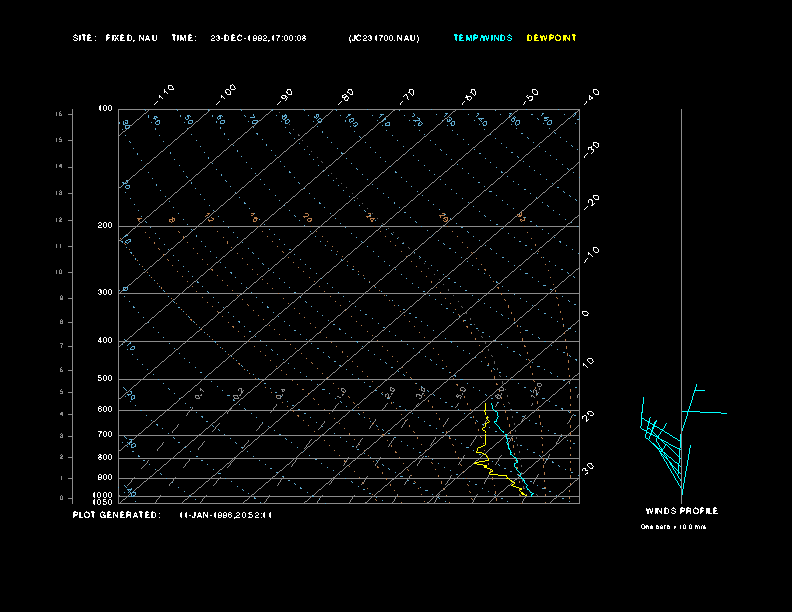Click the cyan TEMP/WINDS legend label
Viewport: 792px width, 612px height.
pos(483,38)
